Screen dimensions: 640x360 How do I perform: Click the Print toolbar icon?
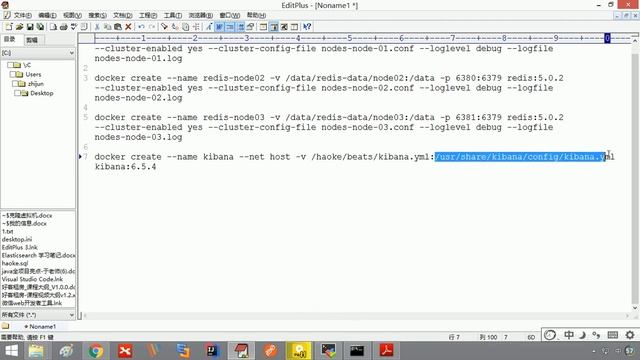(x=63, y=27)
